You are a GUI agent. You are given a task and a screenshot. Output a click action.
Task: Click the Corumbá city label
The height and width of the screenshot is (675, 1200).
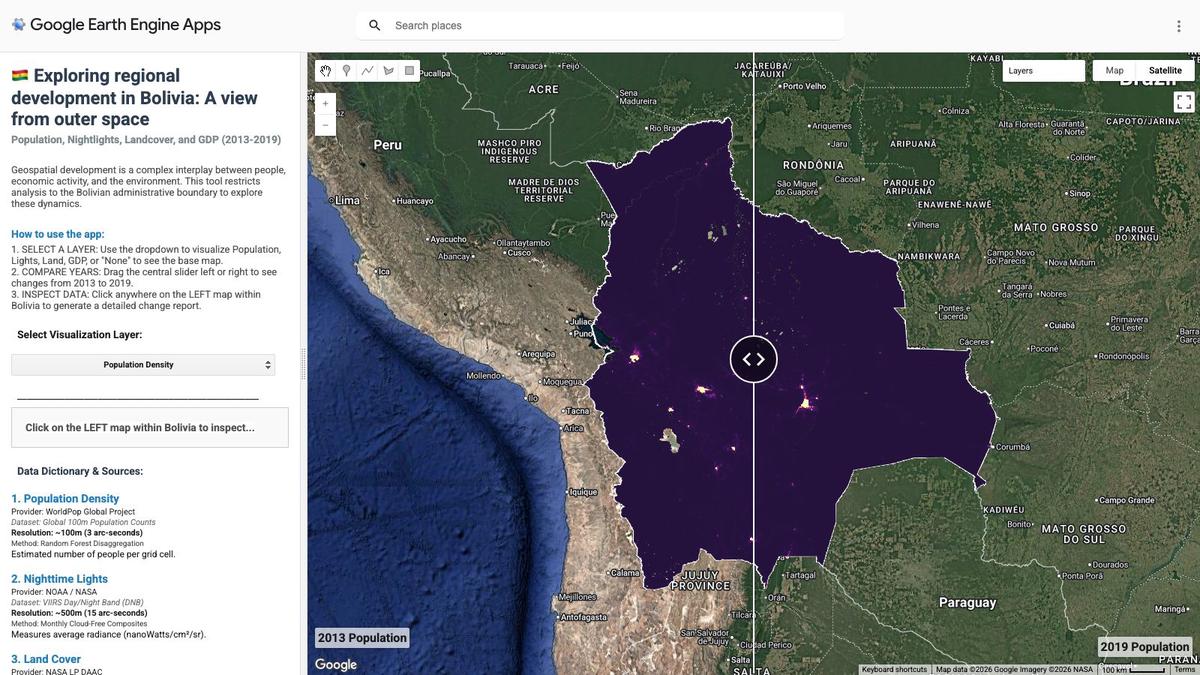[x=1012, y=446]
